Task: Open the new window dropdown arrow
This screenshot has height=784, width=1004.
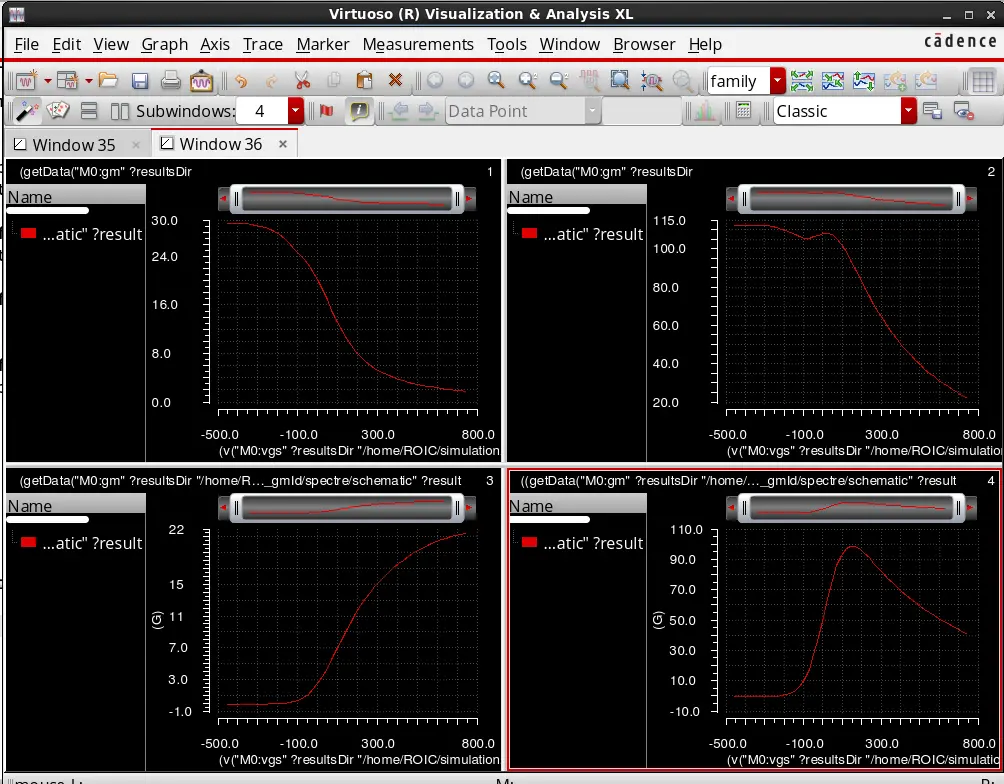Action: [47, 81]
